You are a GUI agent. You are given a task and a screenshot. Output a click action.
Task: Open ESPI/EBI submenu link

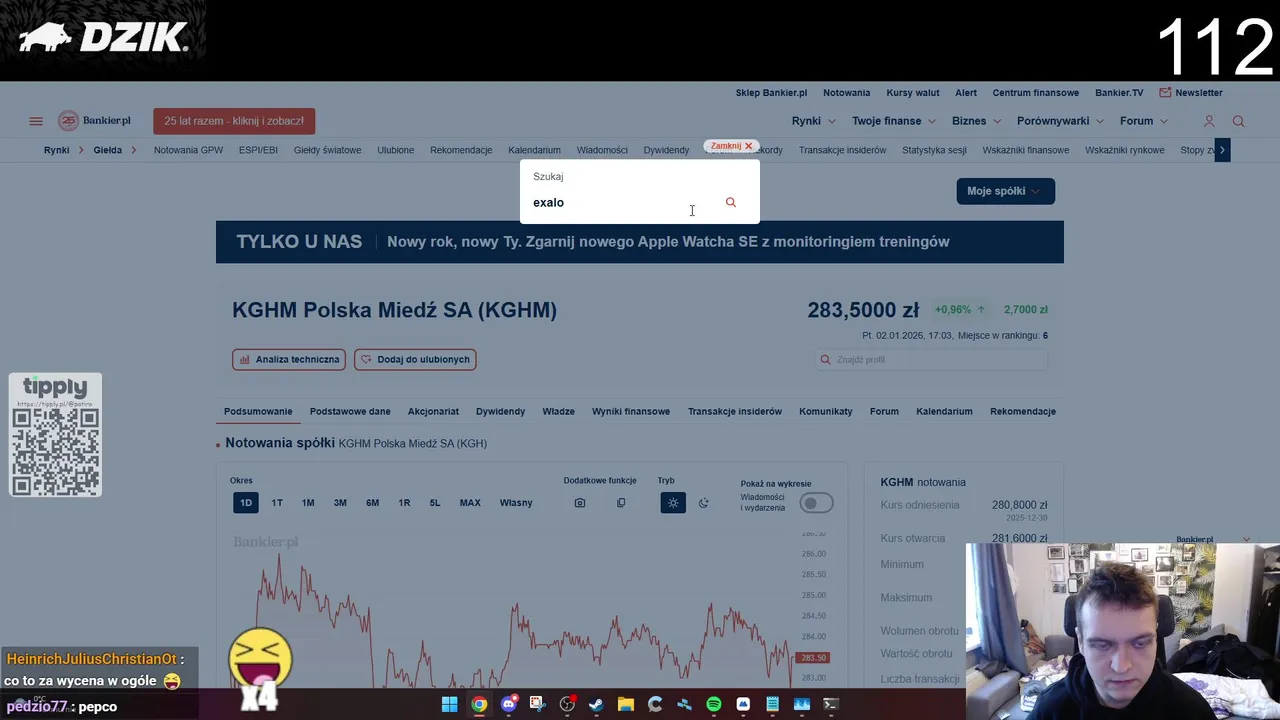click(258, 150)
